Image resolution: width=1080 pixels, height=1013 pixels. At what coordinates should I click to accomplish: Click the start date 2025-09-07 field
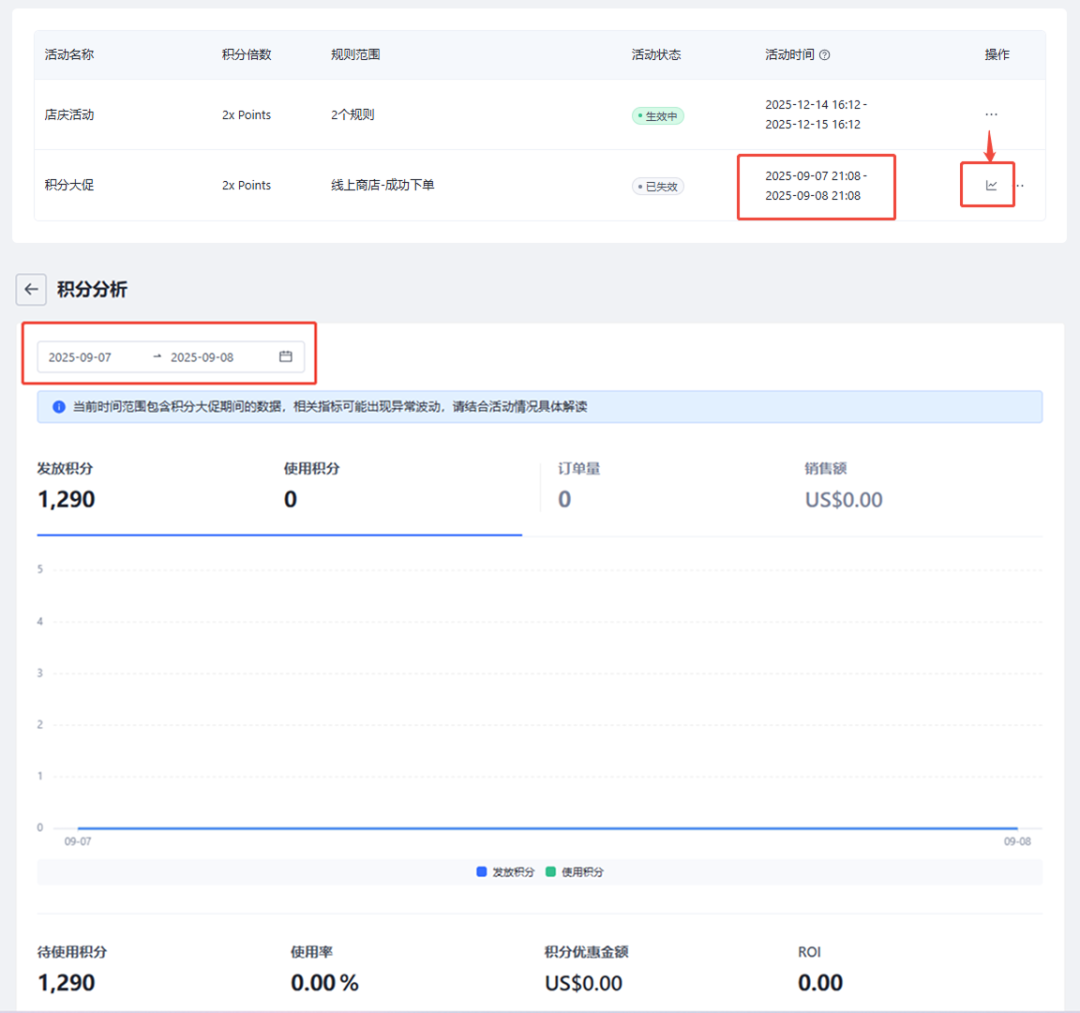coord(81,357)
